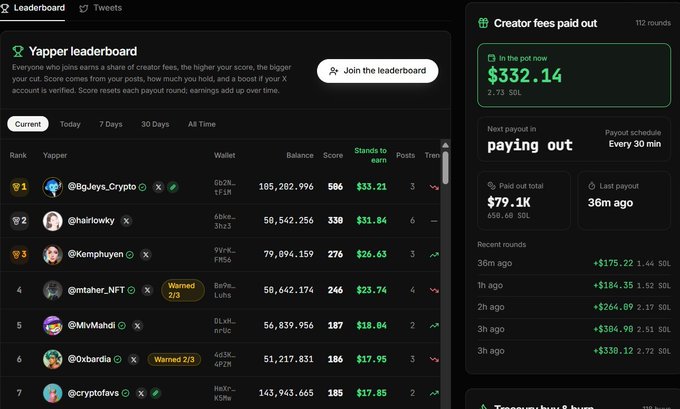Image resolution: width=680 pixels, height=409 pixels.
Task: Select the 7 Days filter
Action: tap(111, 124)
